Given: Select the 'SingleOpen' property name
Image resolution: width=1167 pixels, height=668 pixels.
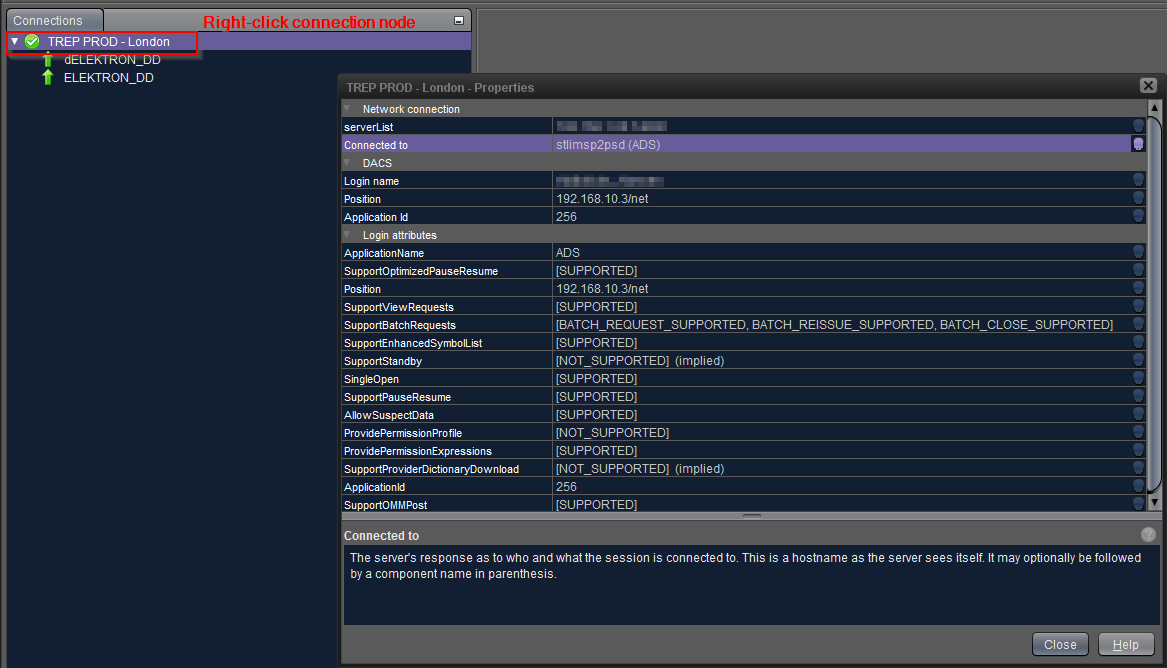Looking at the screenshot, I should click(371, 379).
